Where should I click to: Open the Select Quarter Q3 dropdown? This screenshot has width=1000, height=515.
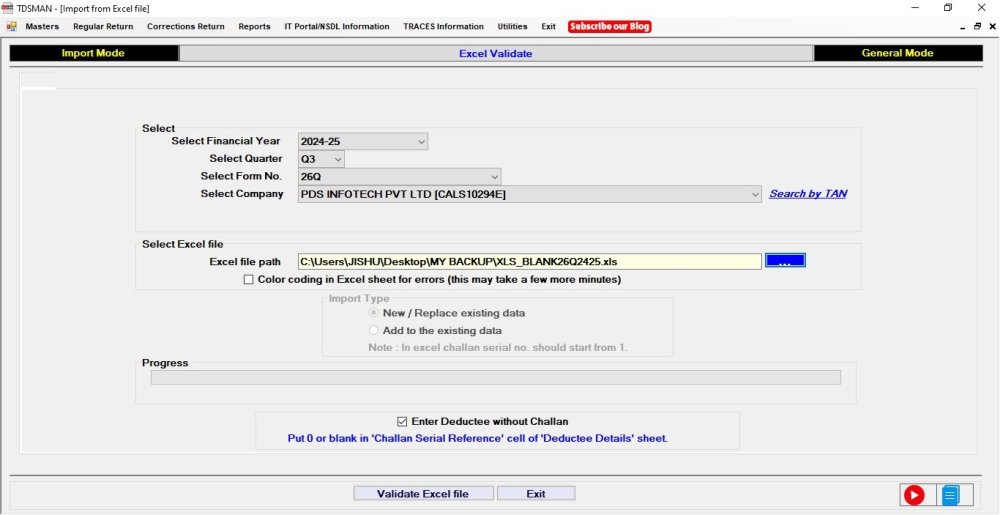337,159
